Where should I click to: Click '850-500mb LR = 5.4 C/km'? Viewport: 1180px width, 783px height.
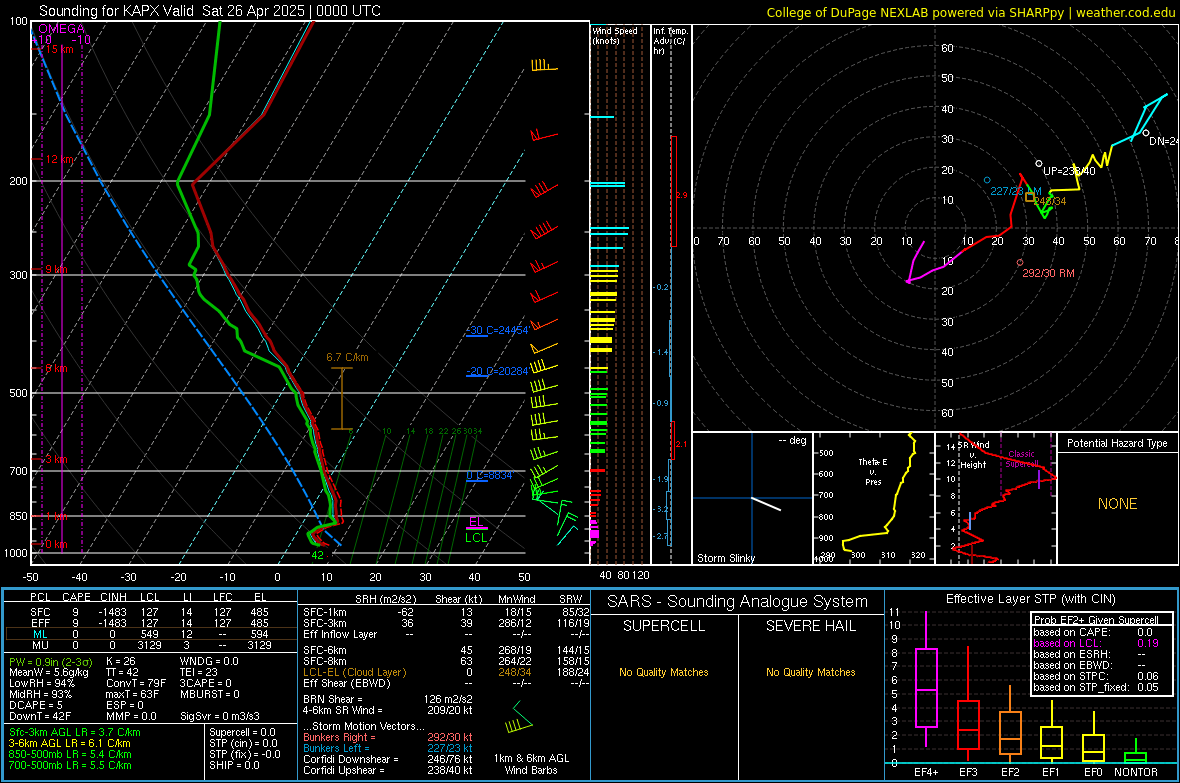70,754
